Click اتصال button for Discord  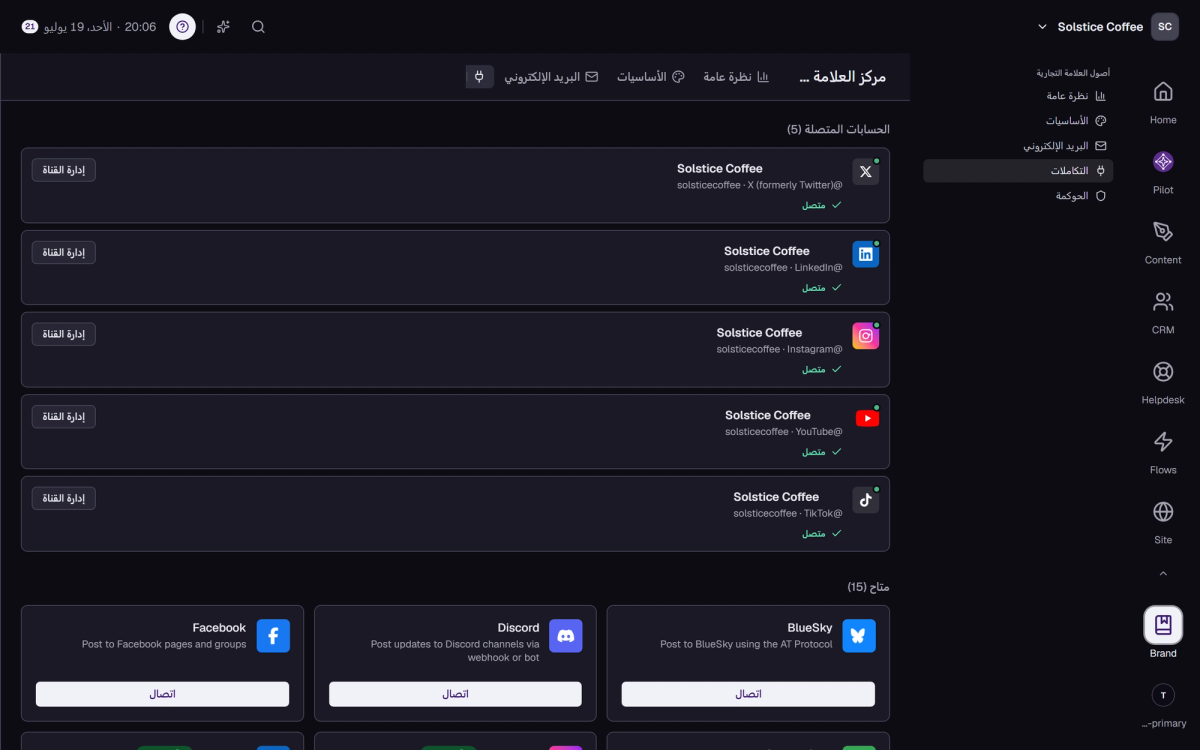click(455, 694)
